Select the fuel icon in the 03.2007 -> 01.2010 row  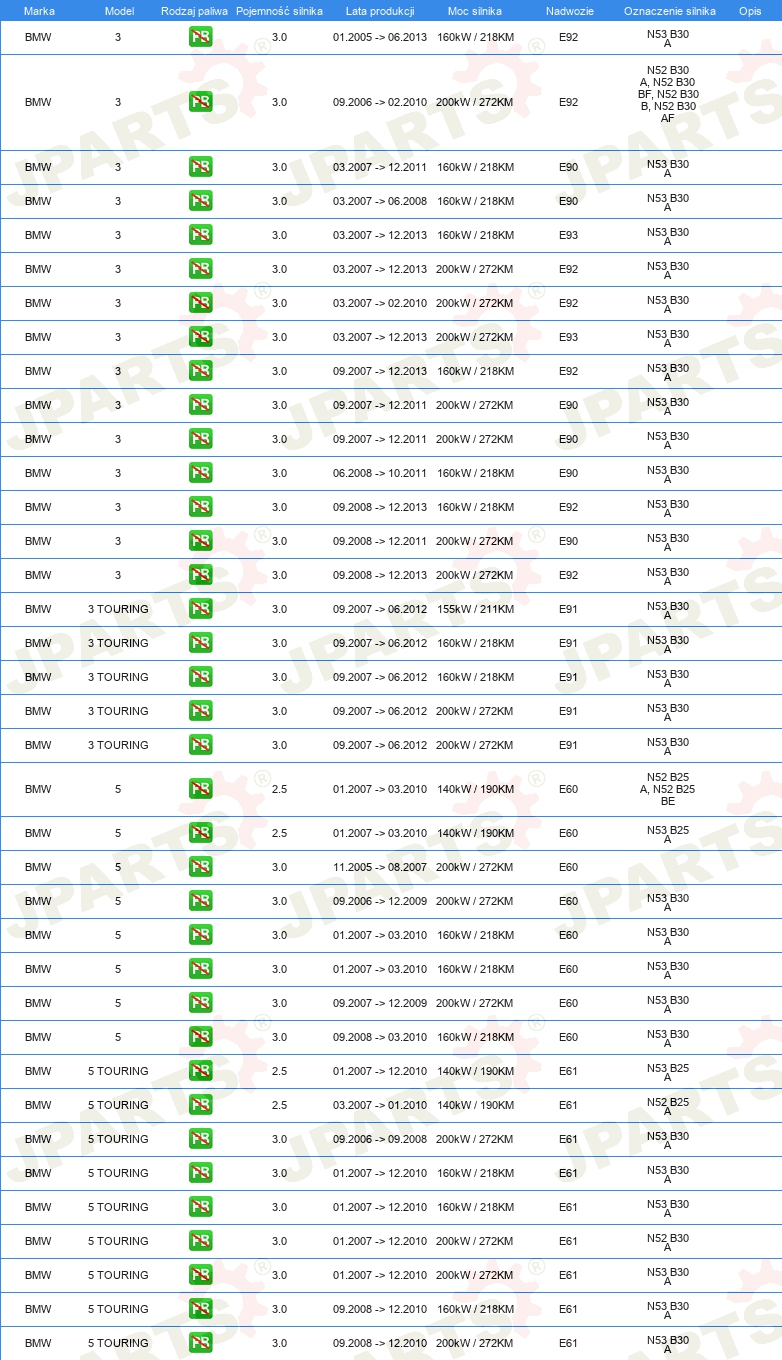(200, 1105)
